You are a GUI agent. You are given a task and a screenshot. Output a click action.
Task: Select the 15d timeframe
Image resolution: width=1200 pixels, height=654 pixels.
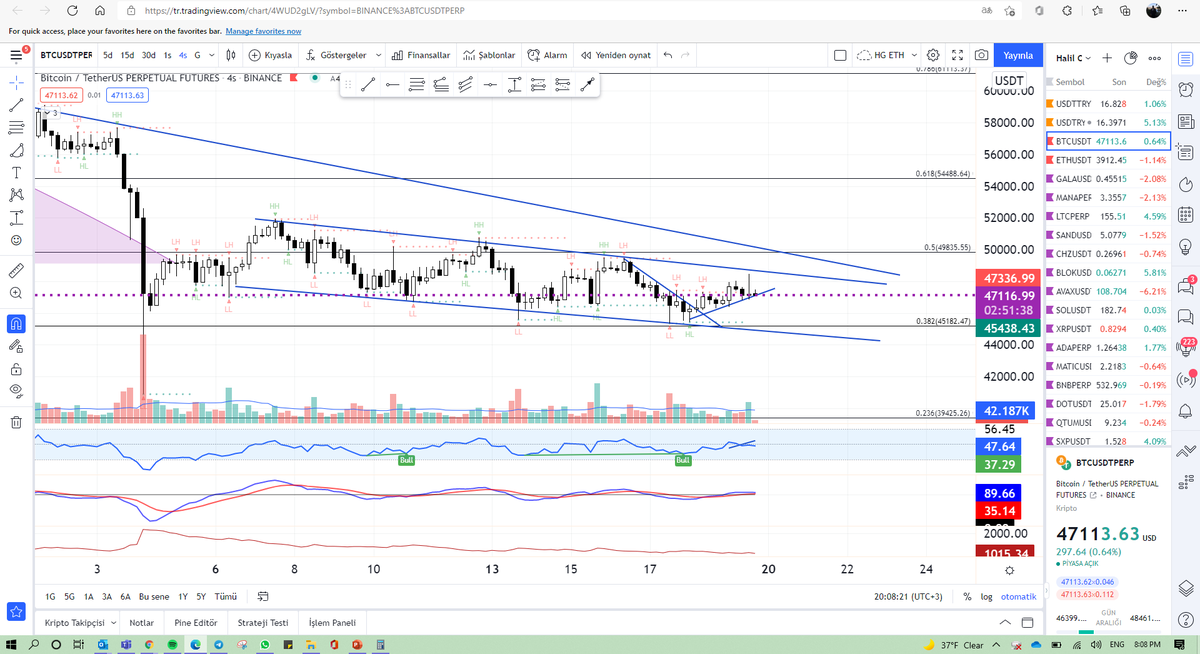(x=127, y=55)
